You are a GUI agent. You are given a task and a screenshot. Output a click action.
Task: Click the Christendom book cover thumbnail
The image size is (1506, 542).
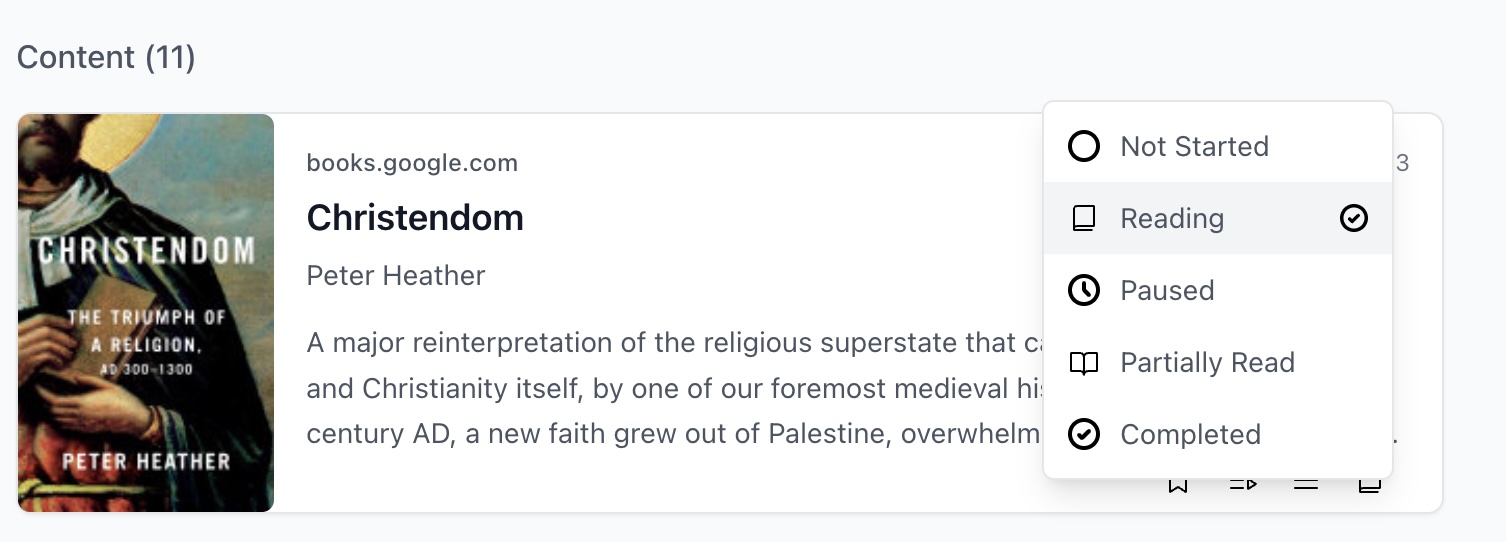(x=146, y=313)
